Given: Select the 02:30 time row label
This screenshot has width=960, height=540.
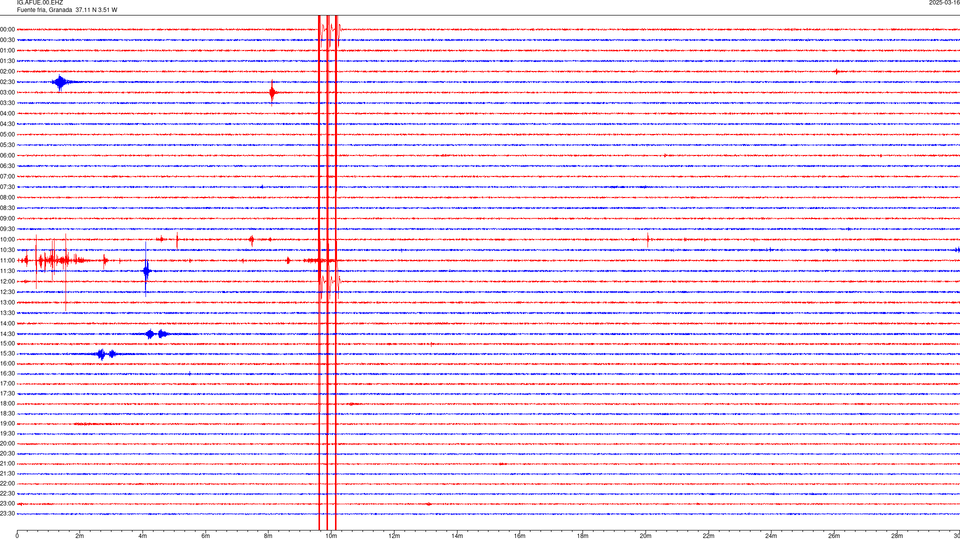Looking at the screenshot, I should (x=7, y=82).
